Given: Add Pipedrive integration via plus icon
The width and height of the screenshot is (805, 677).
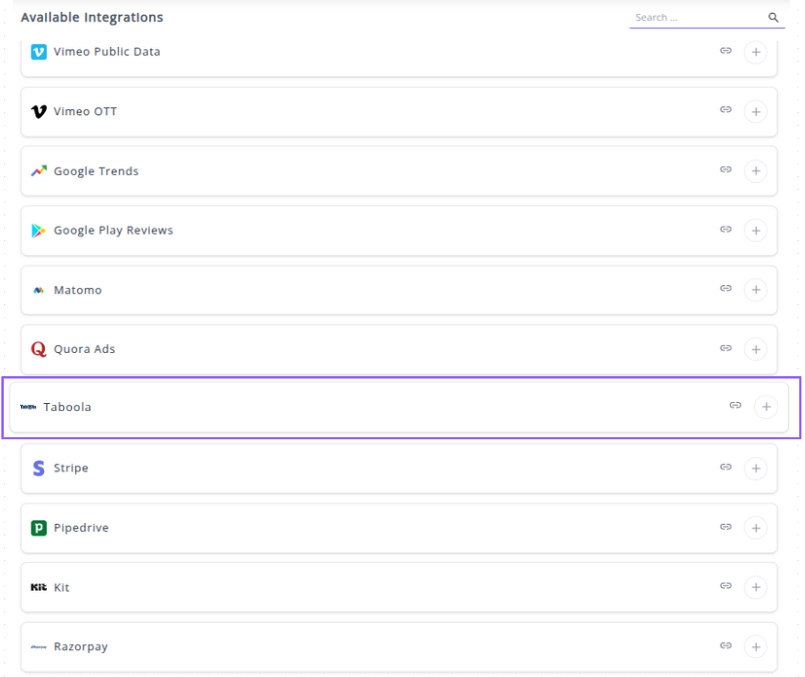Looking at the screenshot, I should point(756,528).
